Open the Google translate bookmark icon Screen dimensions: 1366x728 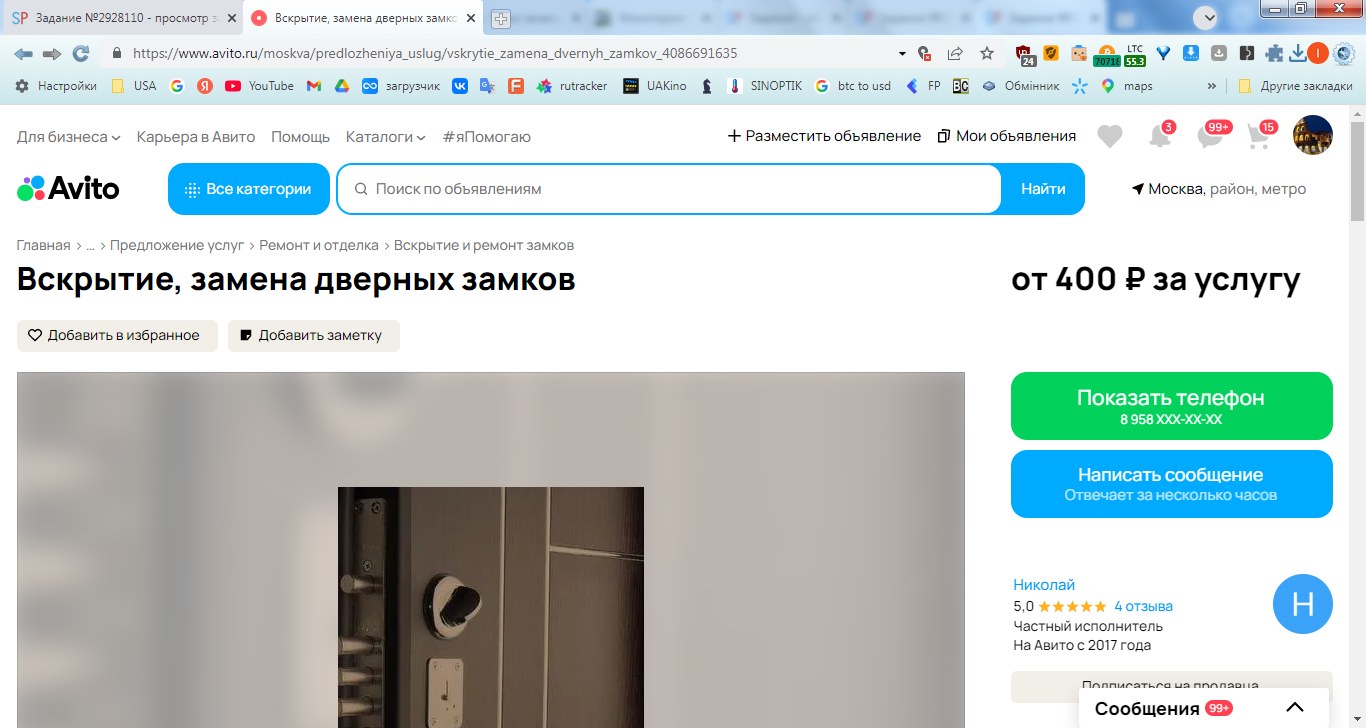[x=487, y=86]
